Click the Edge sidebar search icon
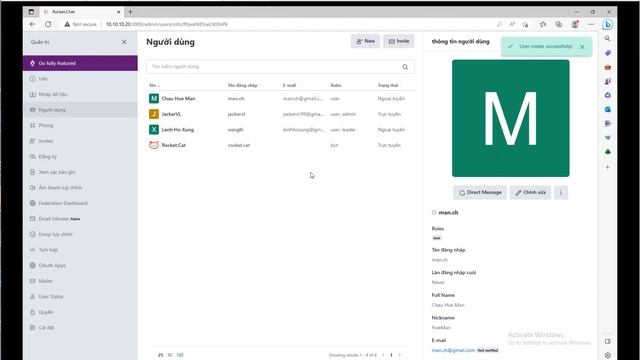The image size is (640, 360). [607, 39]
